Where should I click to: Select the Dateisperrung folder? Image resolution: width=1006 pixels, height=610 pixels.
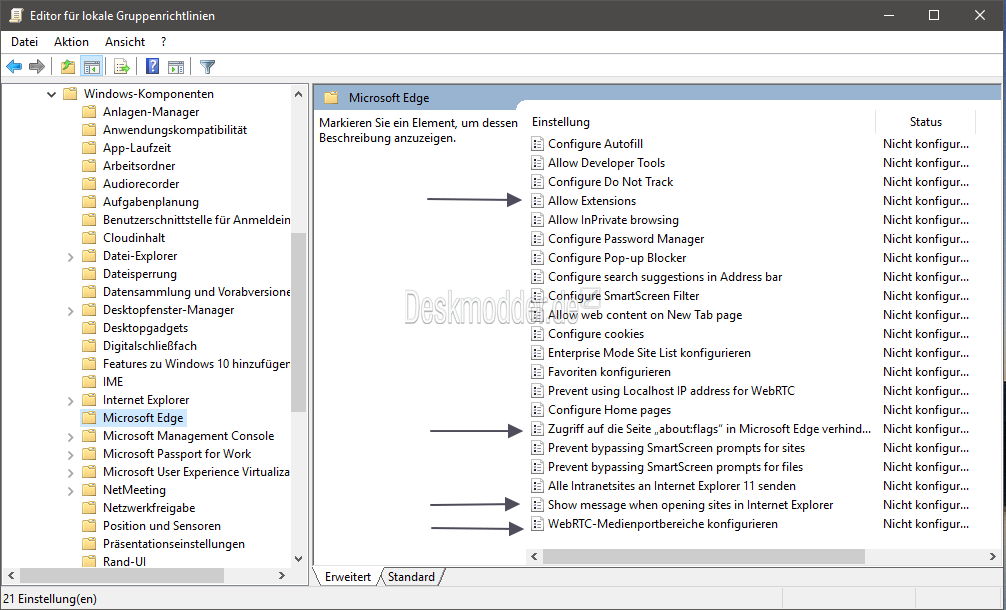(140, 274)
